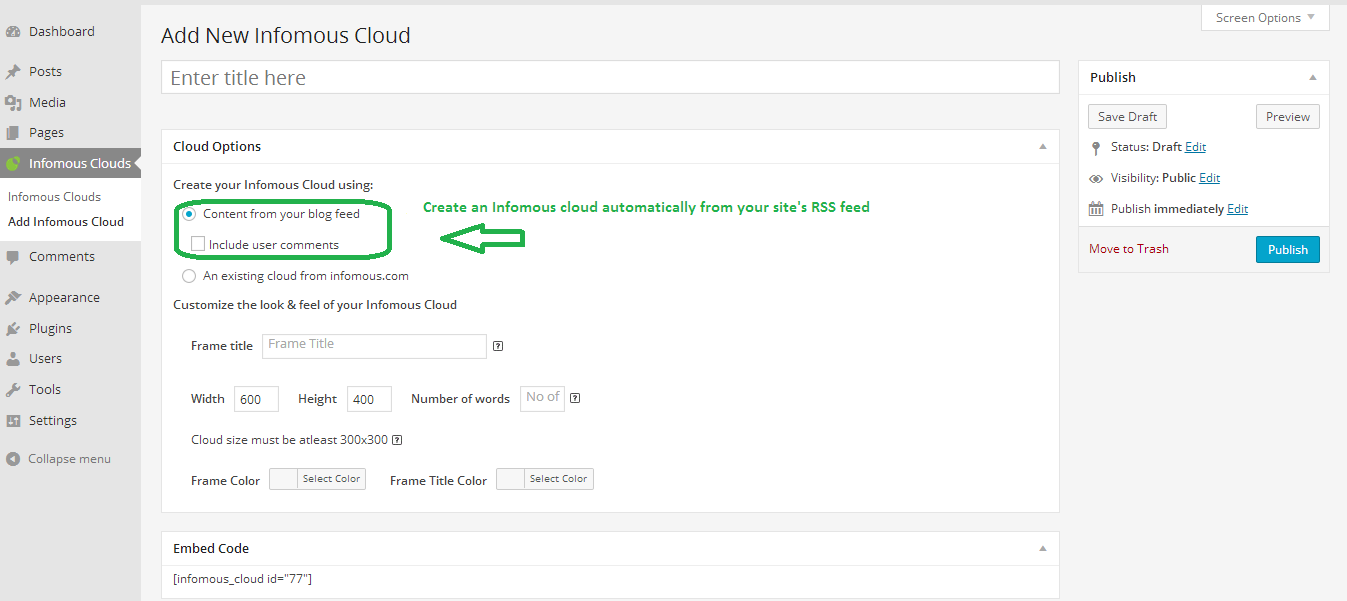Open Add Infomous Cloud submenu link
Screen dimensions: 1347x601
click(x=66, y=222)
